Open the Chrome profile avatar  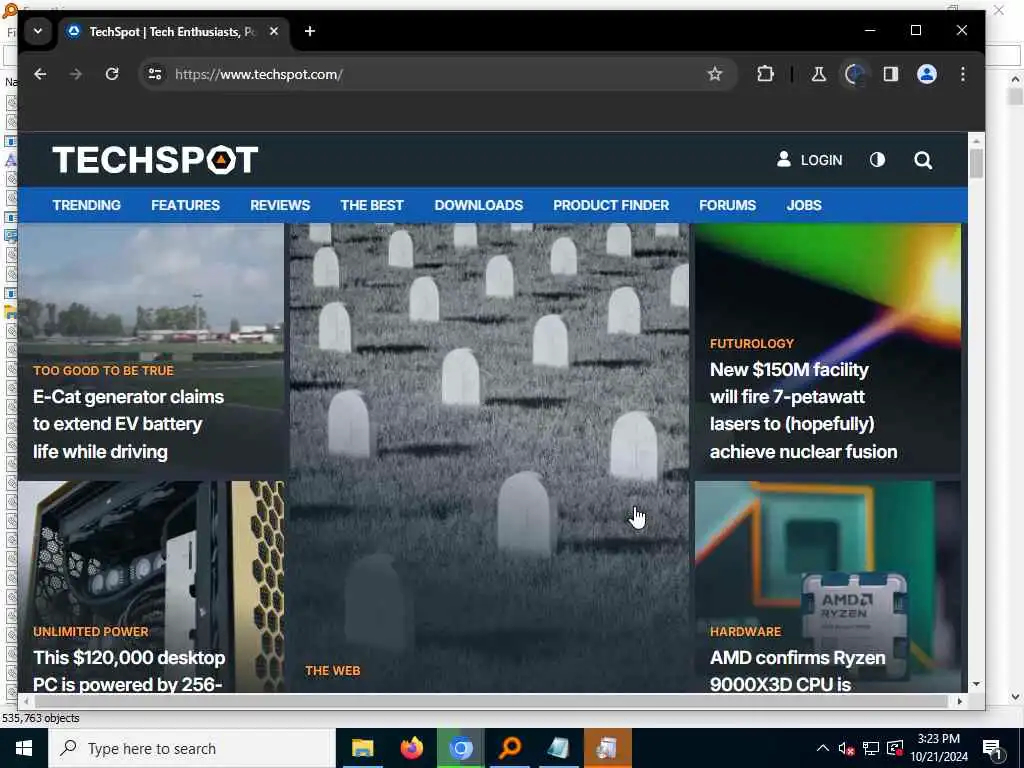(927, 74)
